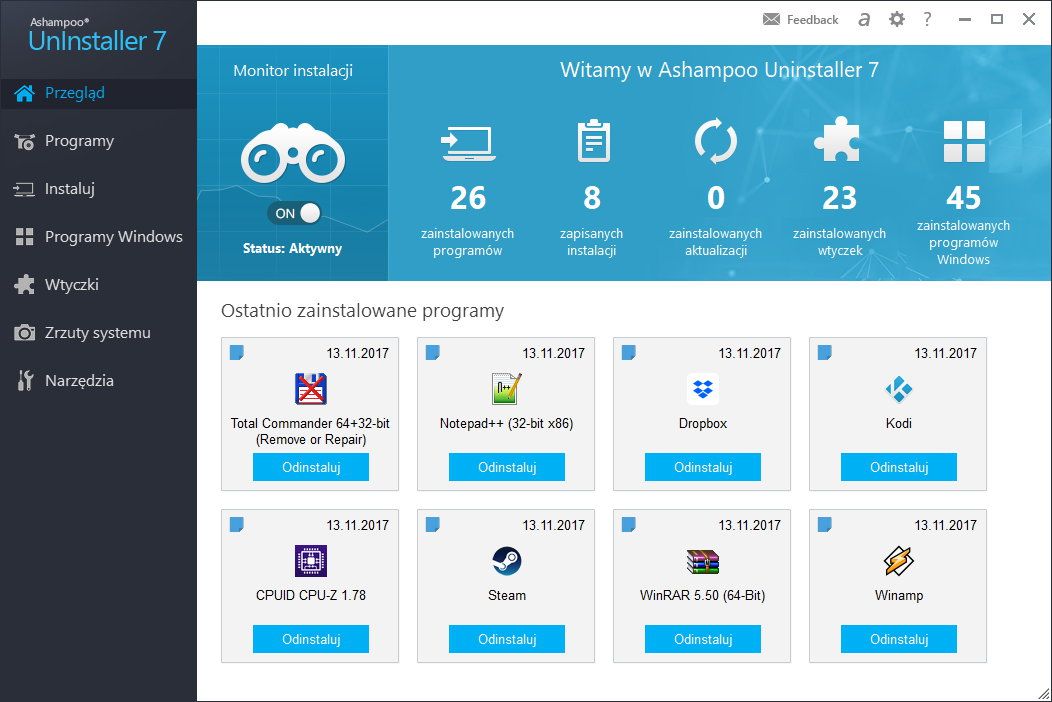Uninstall Total Commander 64+32-bit
Screen dimensions: 1052x702
(311, 467)
